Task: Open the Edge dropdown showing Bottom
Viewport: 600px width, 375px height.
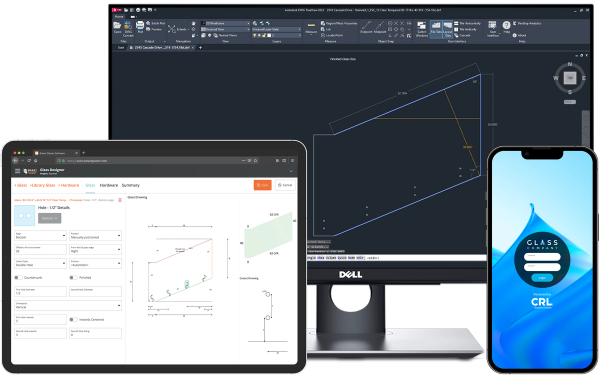Action: (x=40, y=236)
